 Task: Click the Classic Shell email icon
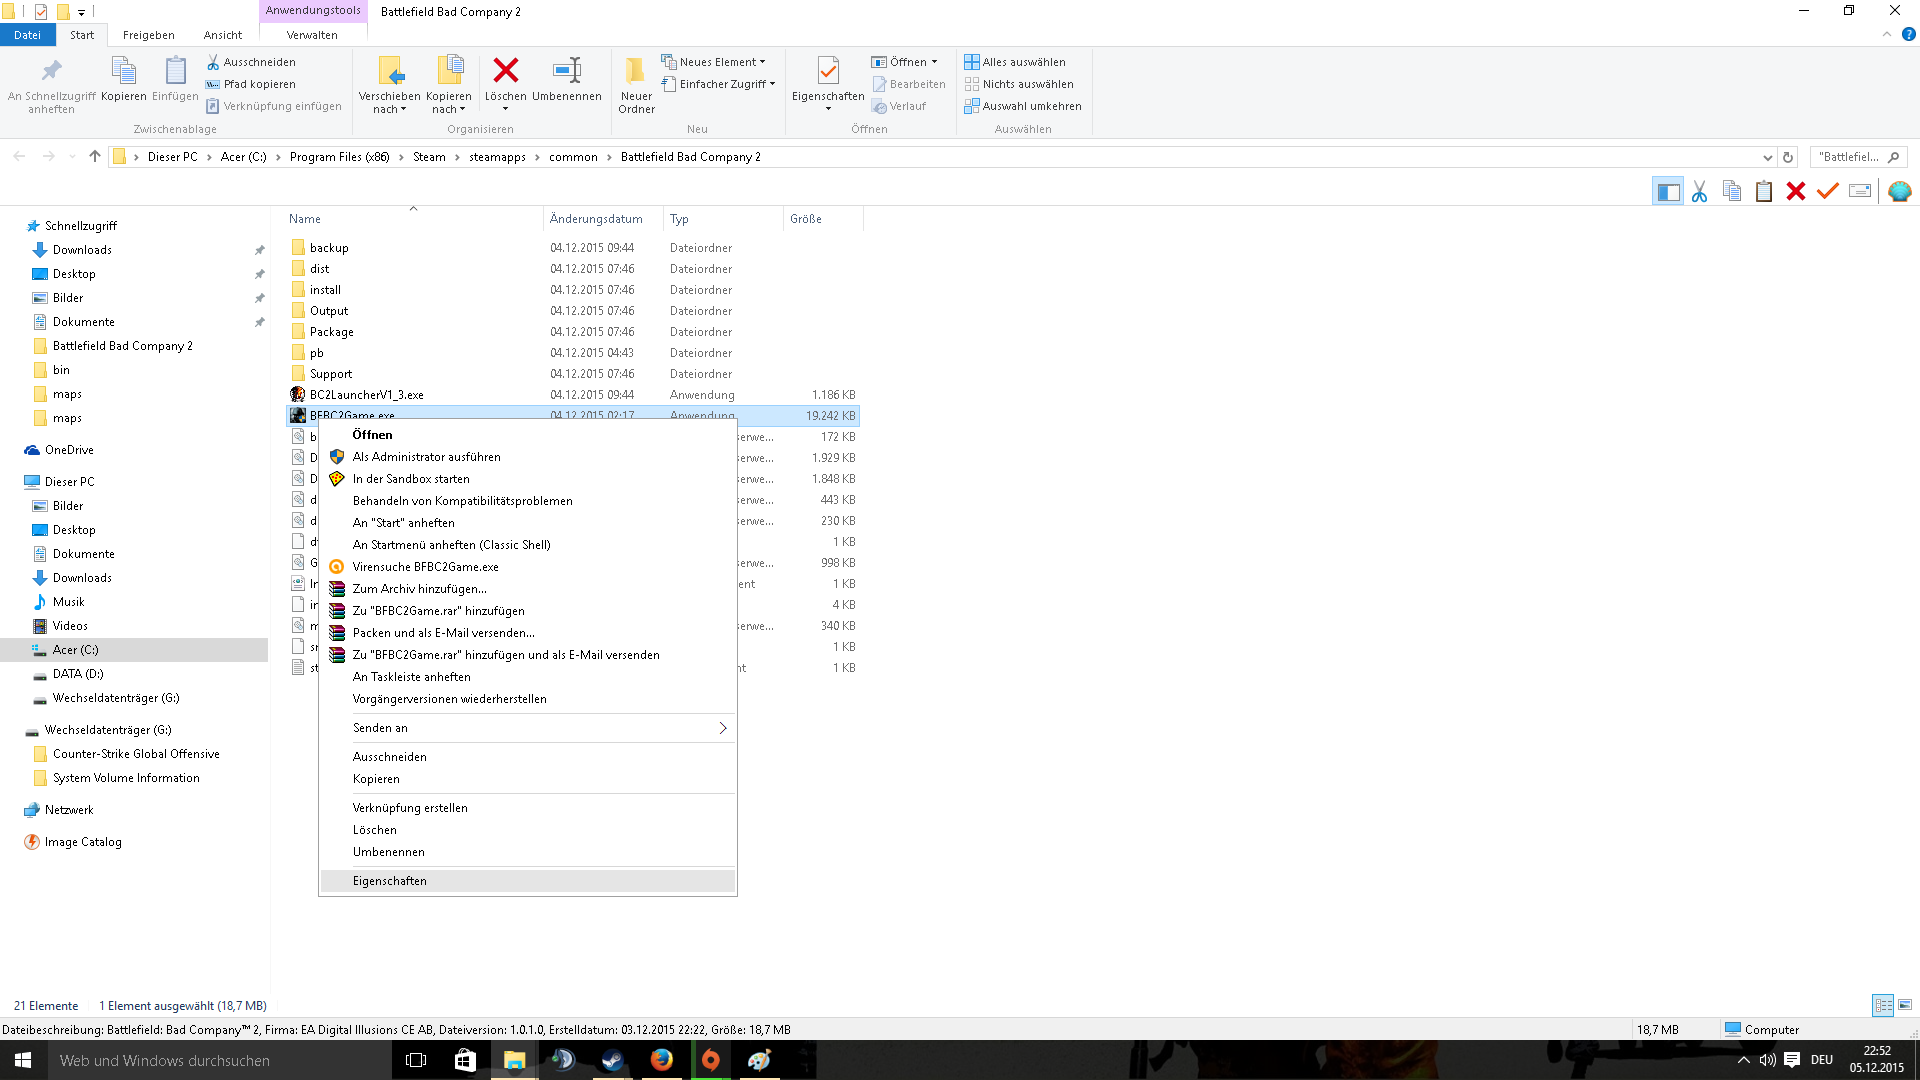pos(1860,191)
